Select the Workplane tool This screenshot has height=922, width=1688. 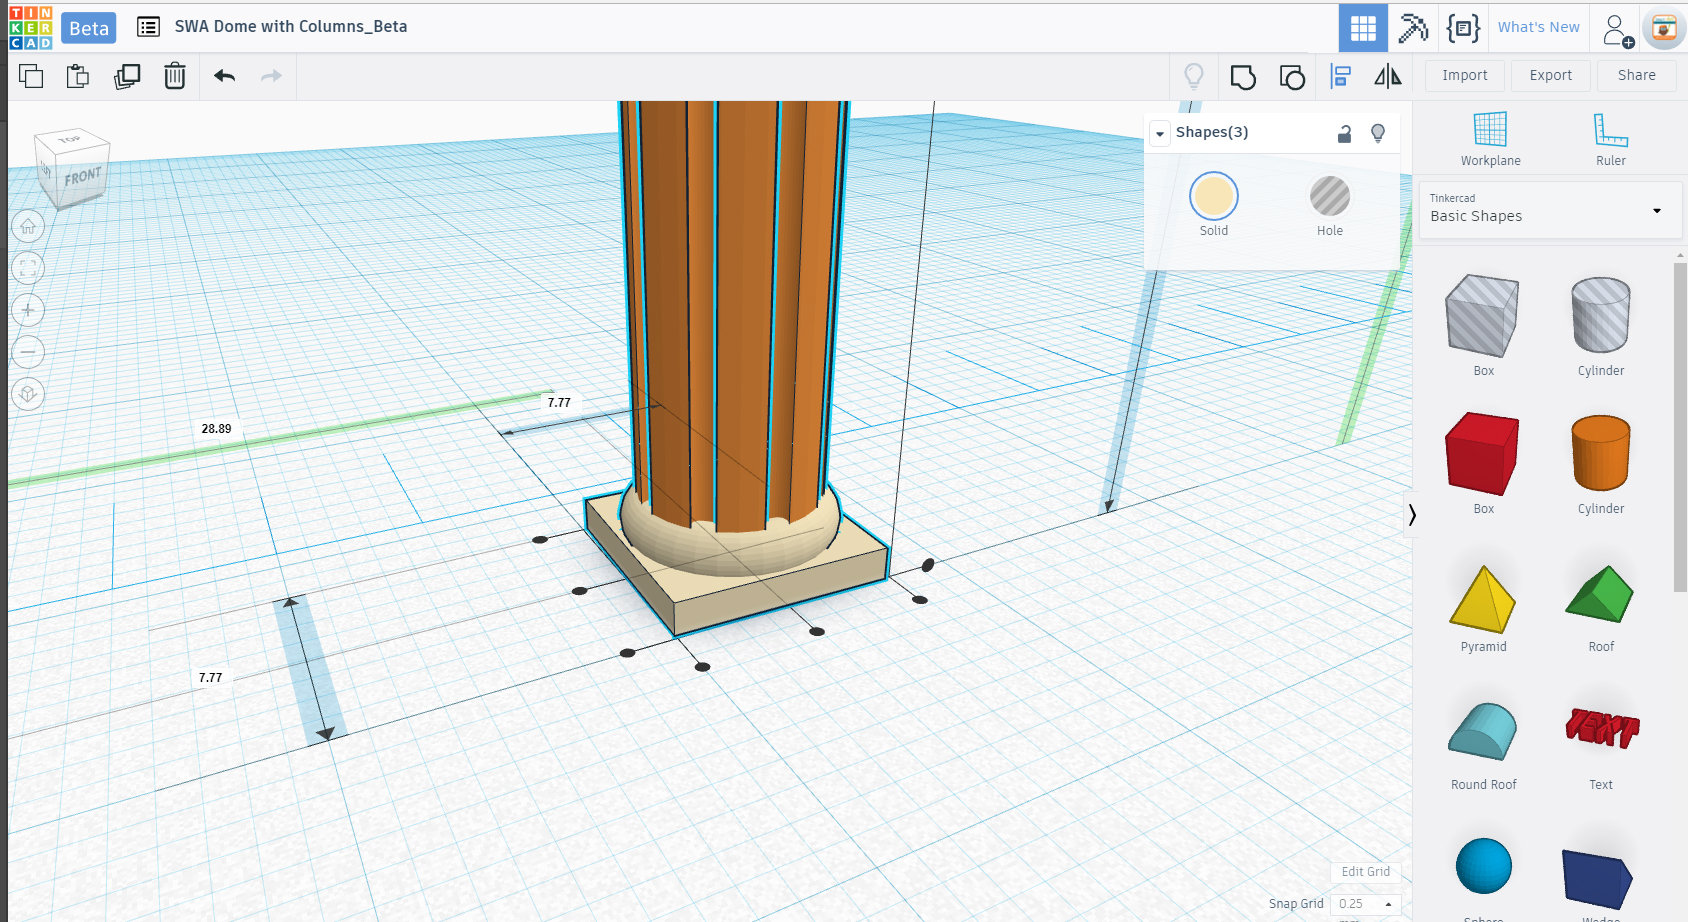pyautogui.click(x=1490, y=139)
